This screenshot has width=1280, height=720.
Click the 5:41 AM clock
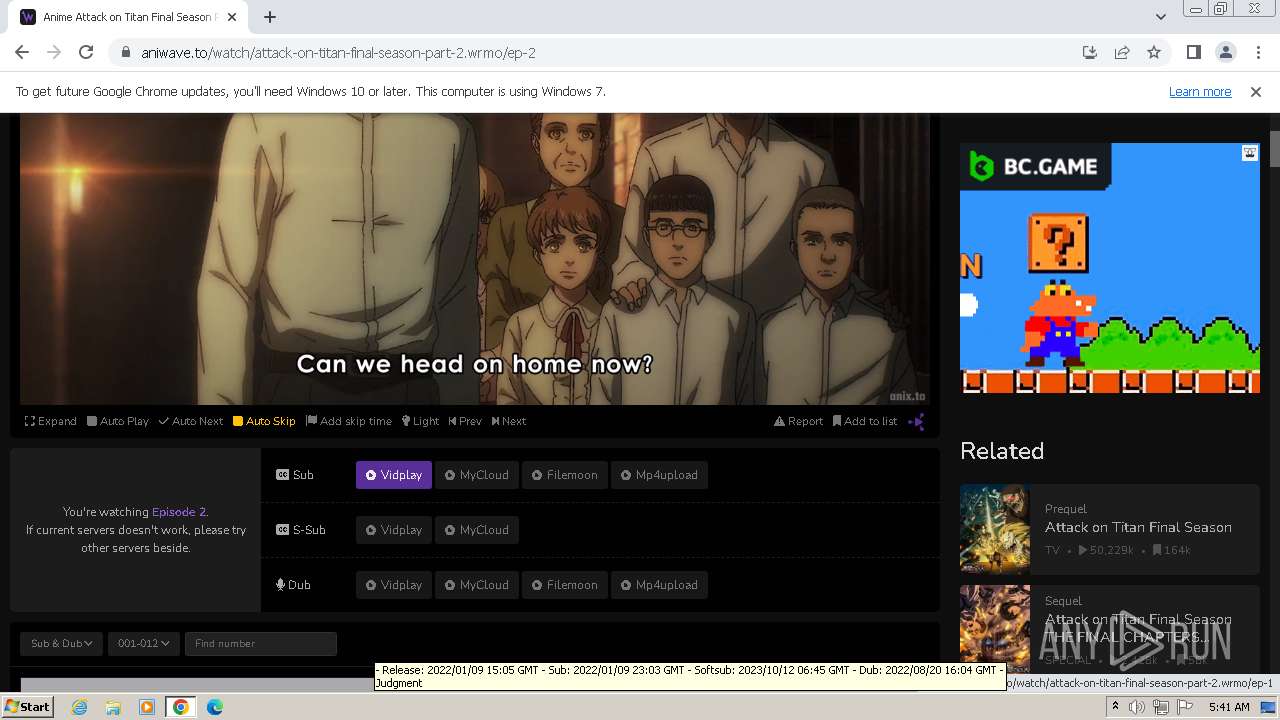tap(1229, 707)
